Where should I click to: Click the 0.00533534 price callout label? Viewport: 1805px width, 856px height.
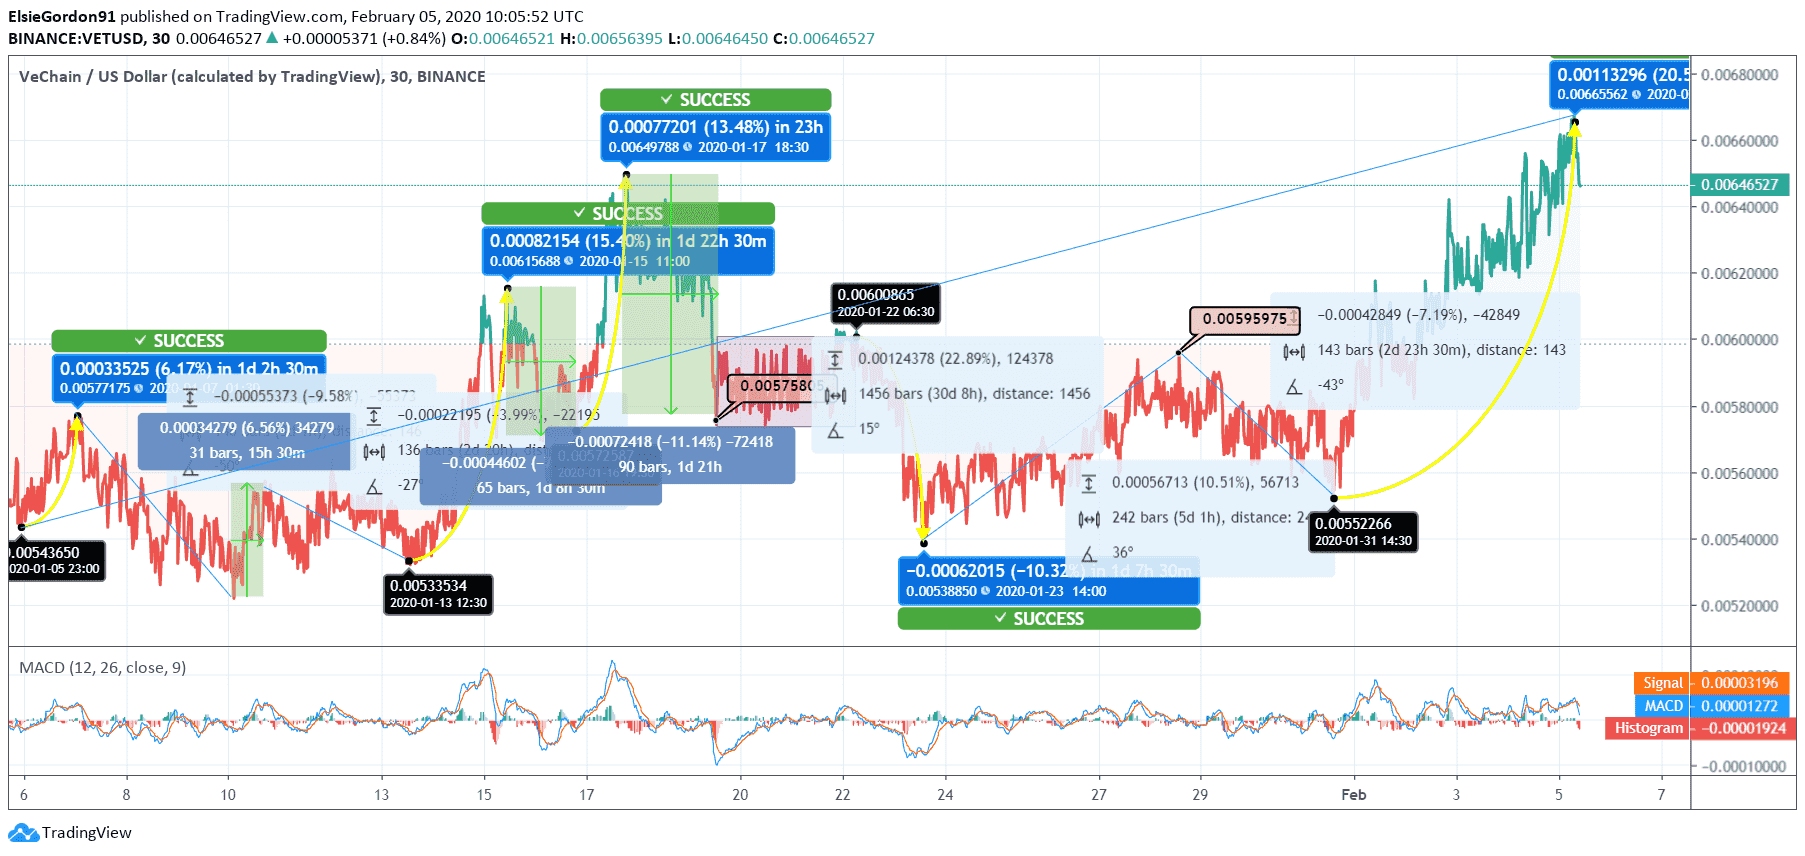click(438, 594)
